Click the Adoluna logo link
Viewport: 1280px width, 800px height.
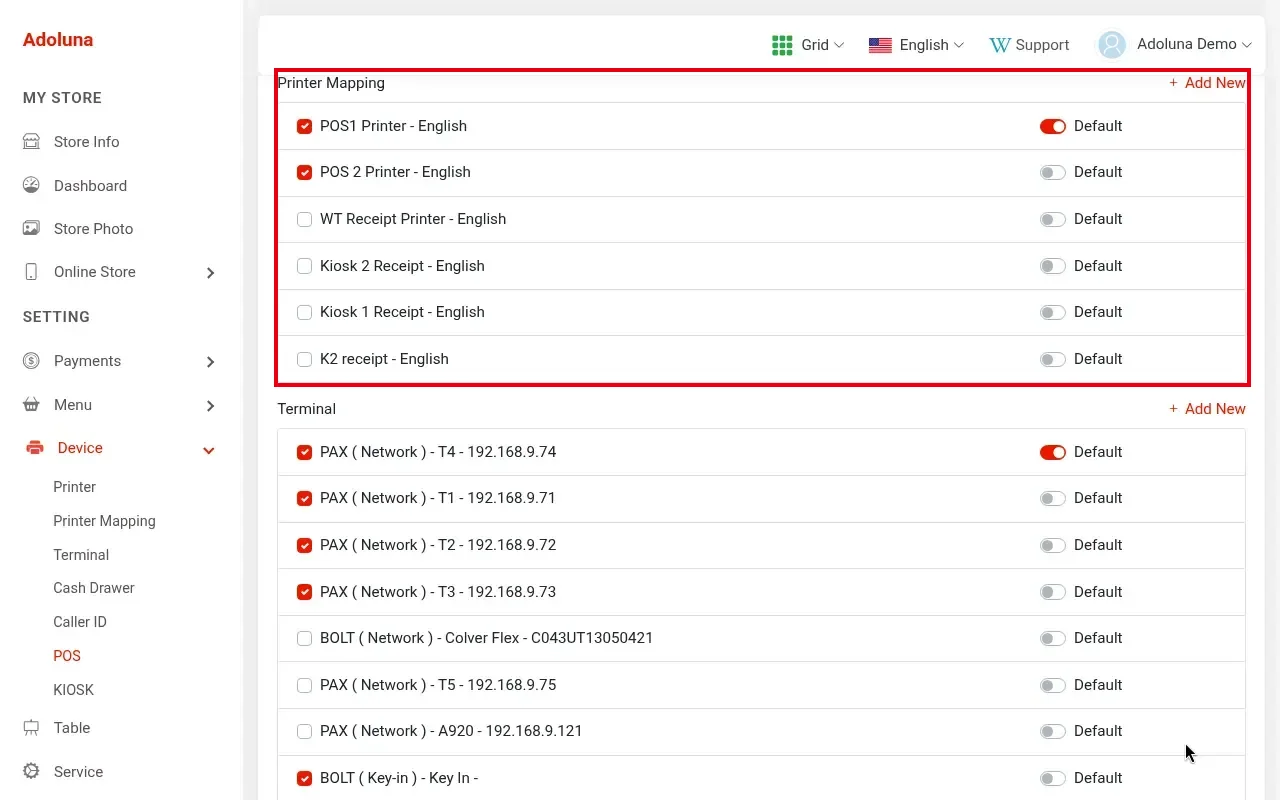(58, 40)
